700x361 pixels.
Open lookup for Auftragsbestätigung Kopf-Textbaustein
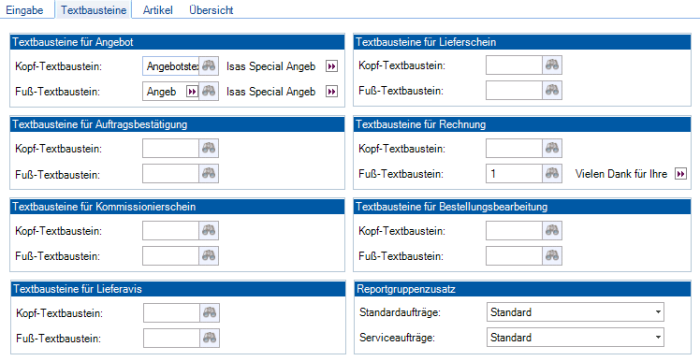208,148
